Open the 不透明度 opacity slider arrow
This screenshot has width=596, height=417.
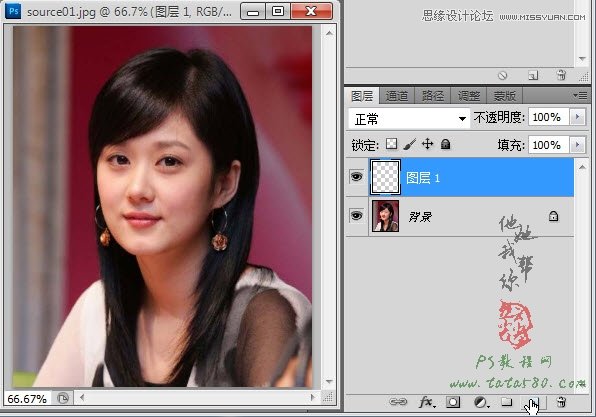coord(577,117)
